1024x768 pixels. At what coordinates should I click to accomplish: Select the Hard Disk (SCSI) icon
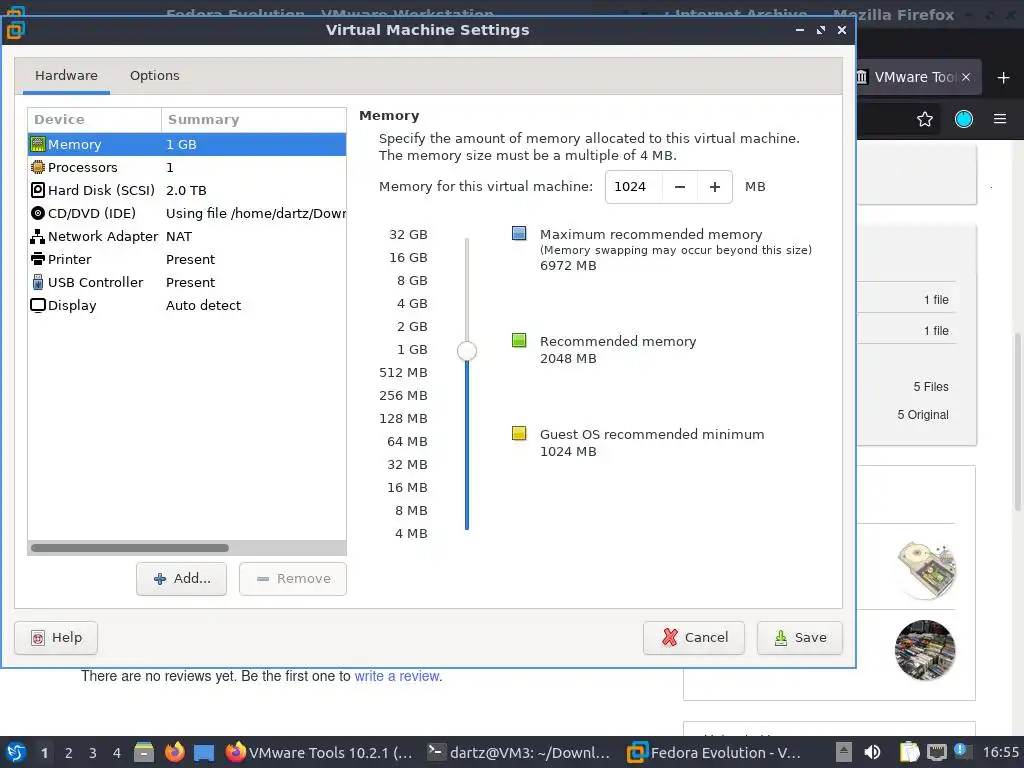pos(38,190)
